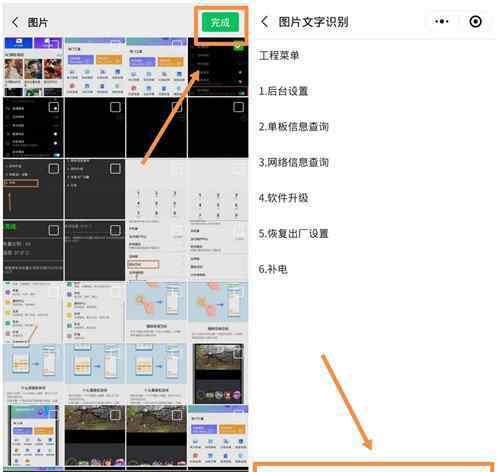Go back from the 图片 picker
The width and height of the screenshot is (500, 472).
click(15, 22)
